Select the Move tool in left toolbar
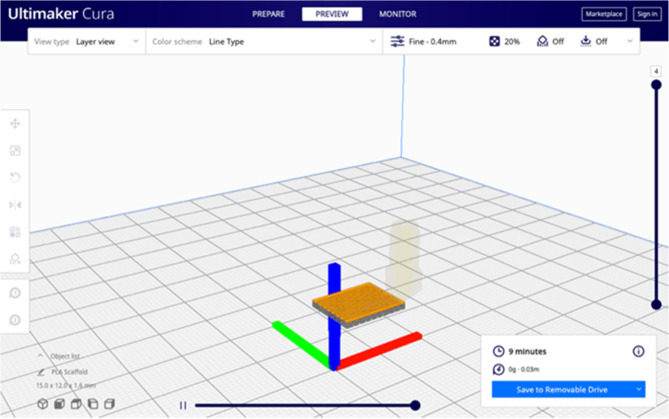Viewport: 669px width, 419px height. pyautogui.click(x=15, y=124)
